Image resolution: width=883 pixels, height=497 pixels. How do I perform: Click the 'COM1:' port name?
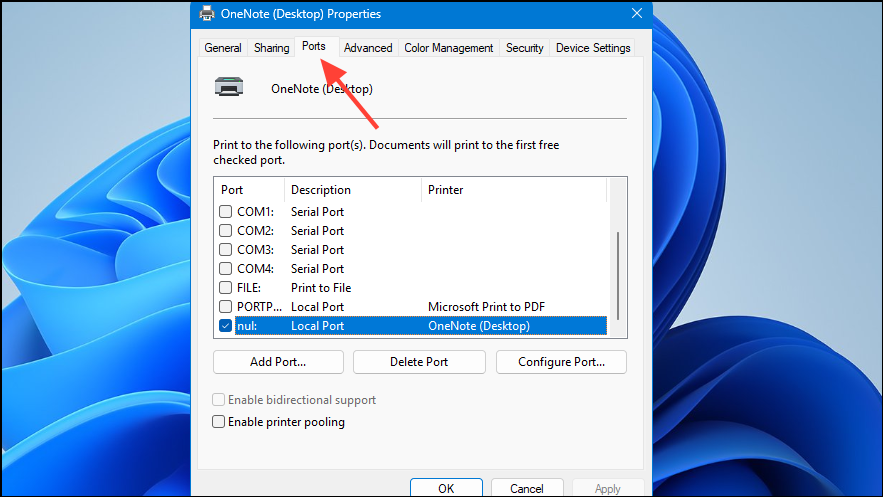tap(255, 212)
